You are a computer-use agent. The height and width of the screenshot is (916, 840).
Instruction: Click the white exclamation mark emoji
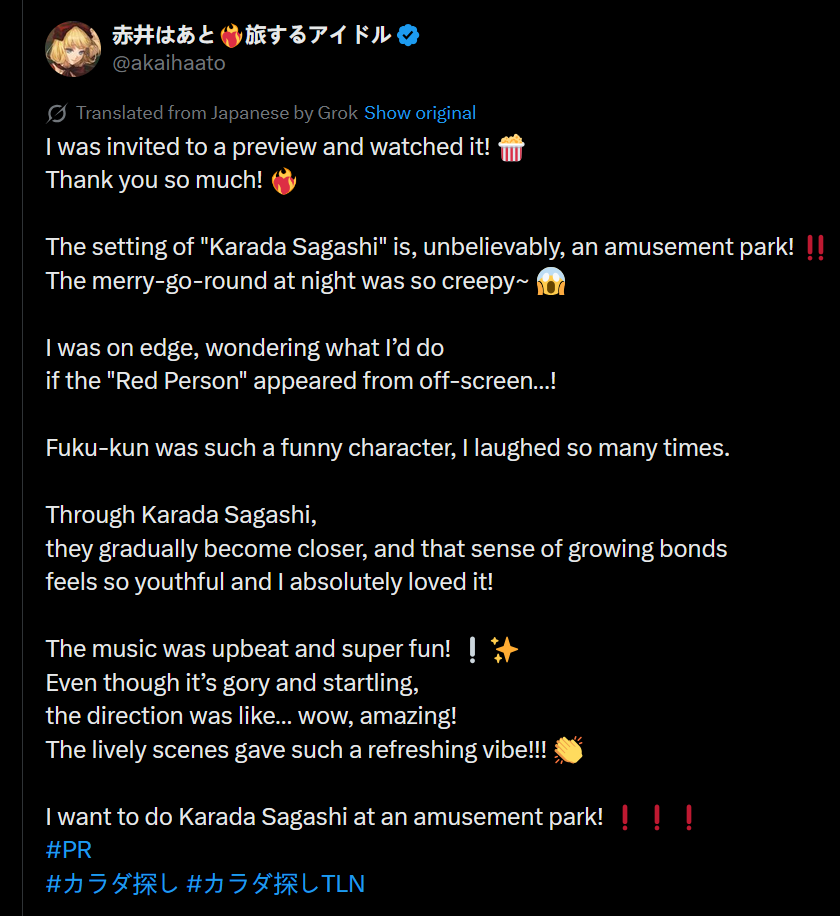(x=473, y=650)
